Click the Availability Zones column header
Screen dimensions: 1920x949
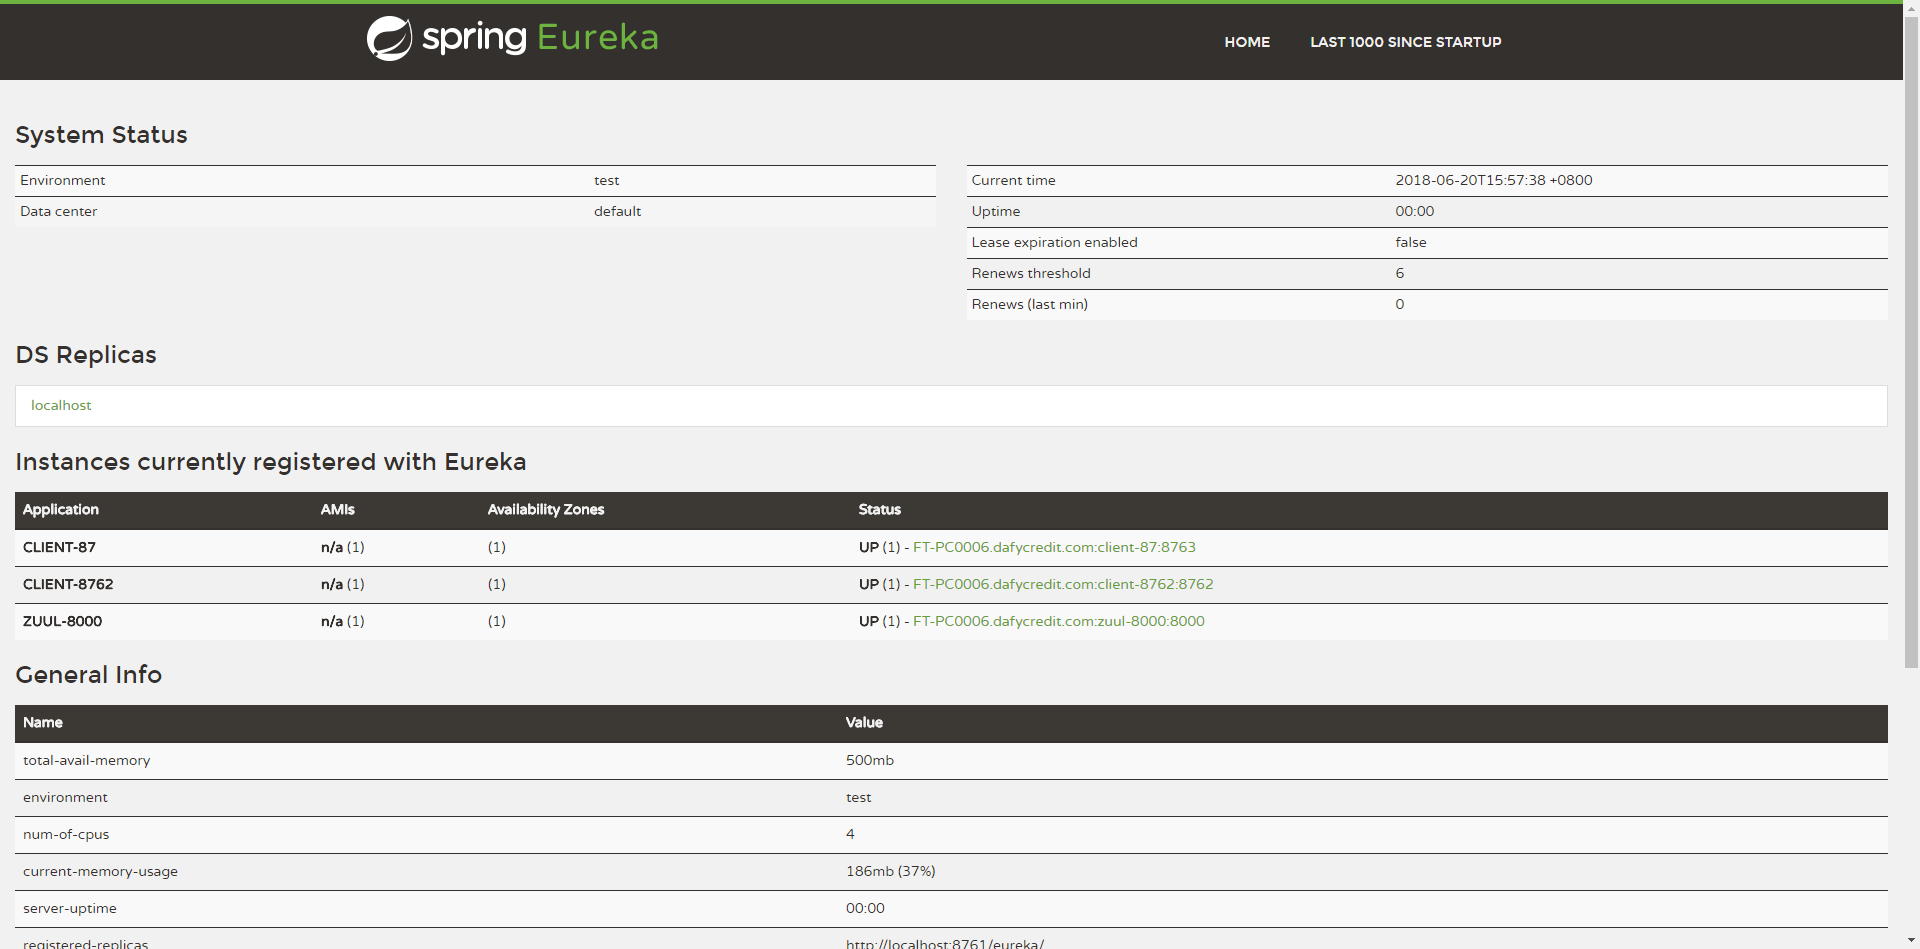pos(546,509)
